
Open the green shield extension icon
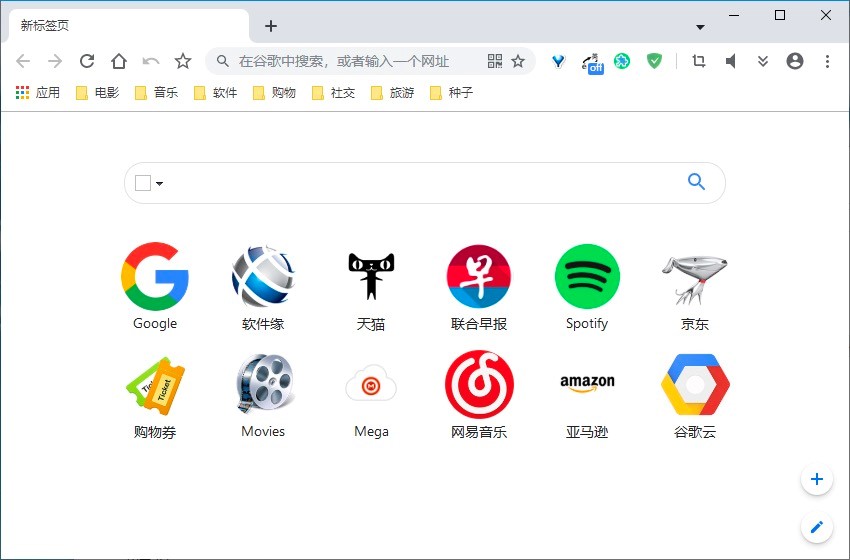click(x=654, y=61)
